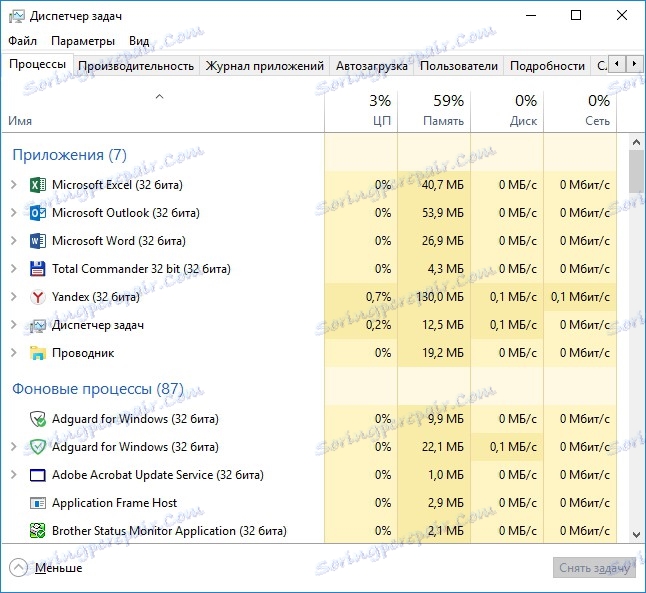Click the Total Commander floppy icon
Screen dimensions: 646x593
38,269
